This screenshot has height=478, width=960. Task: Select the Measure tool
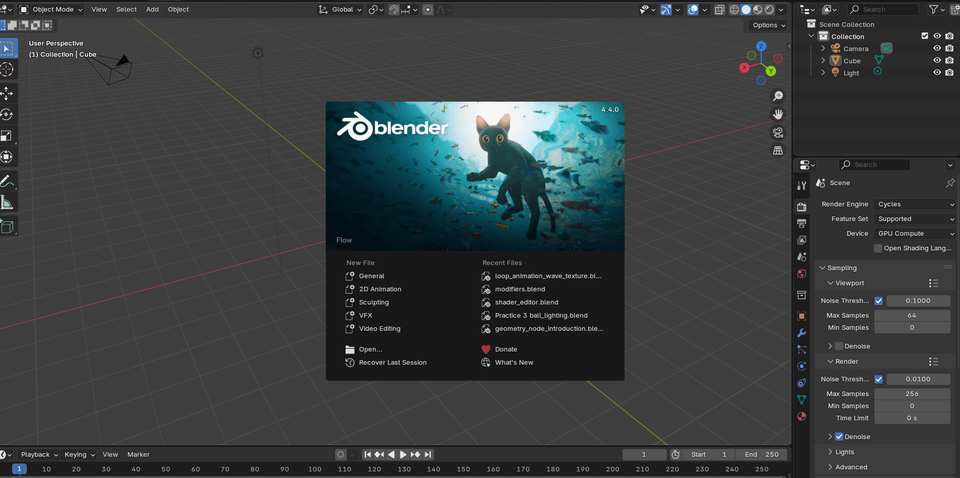7,202
